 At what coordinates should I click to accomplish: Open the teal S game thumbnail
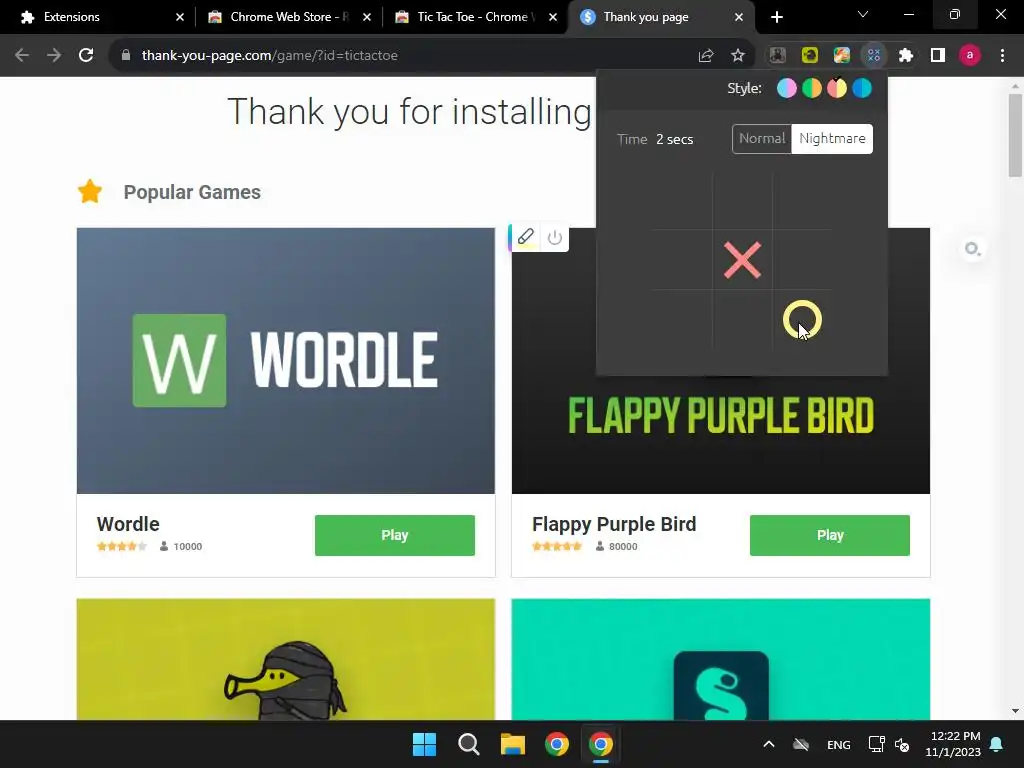[720, 660]
